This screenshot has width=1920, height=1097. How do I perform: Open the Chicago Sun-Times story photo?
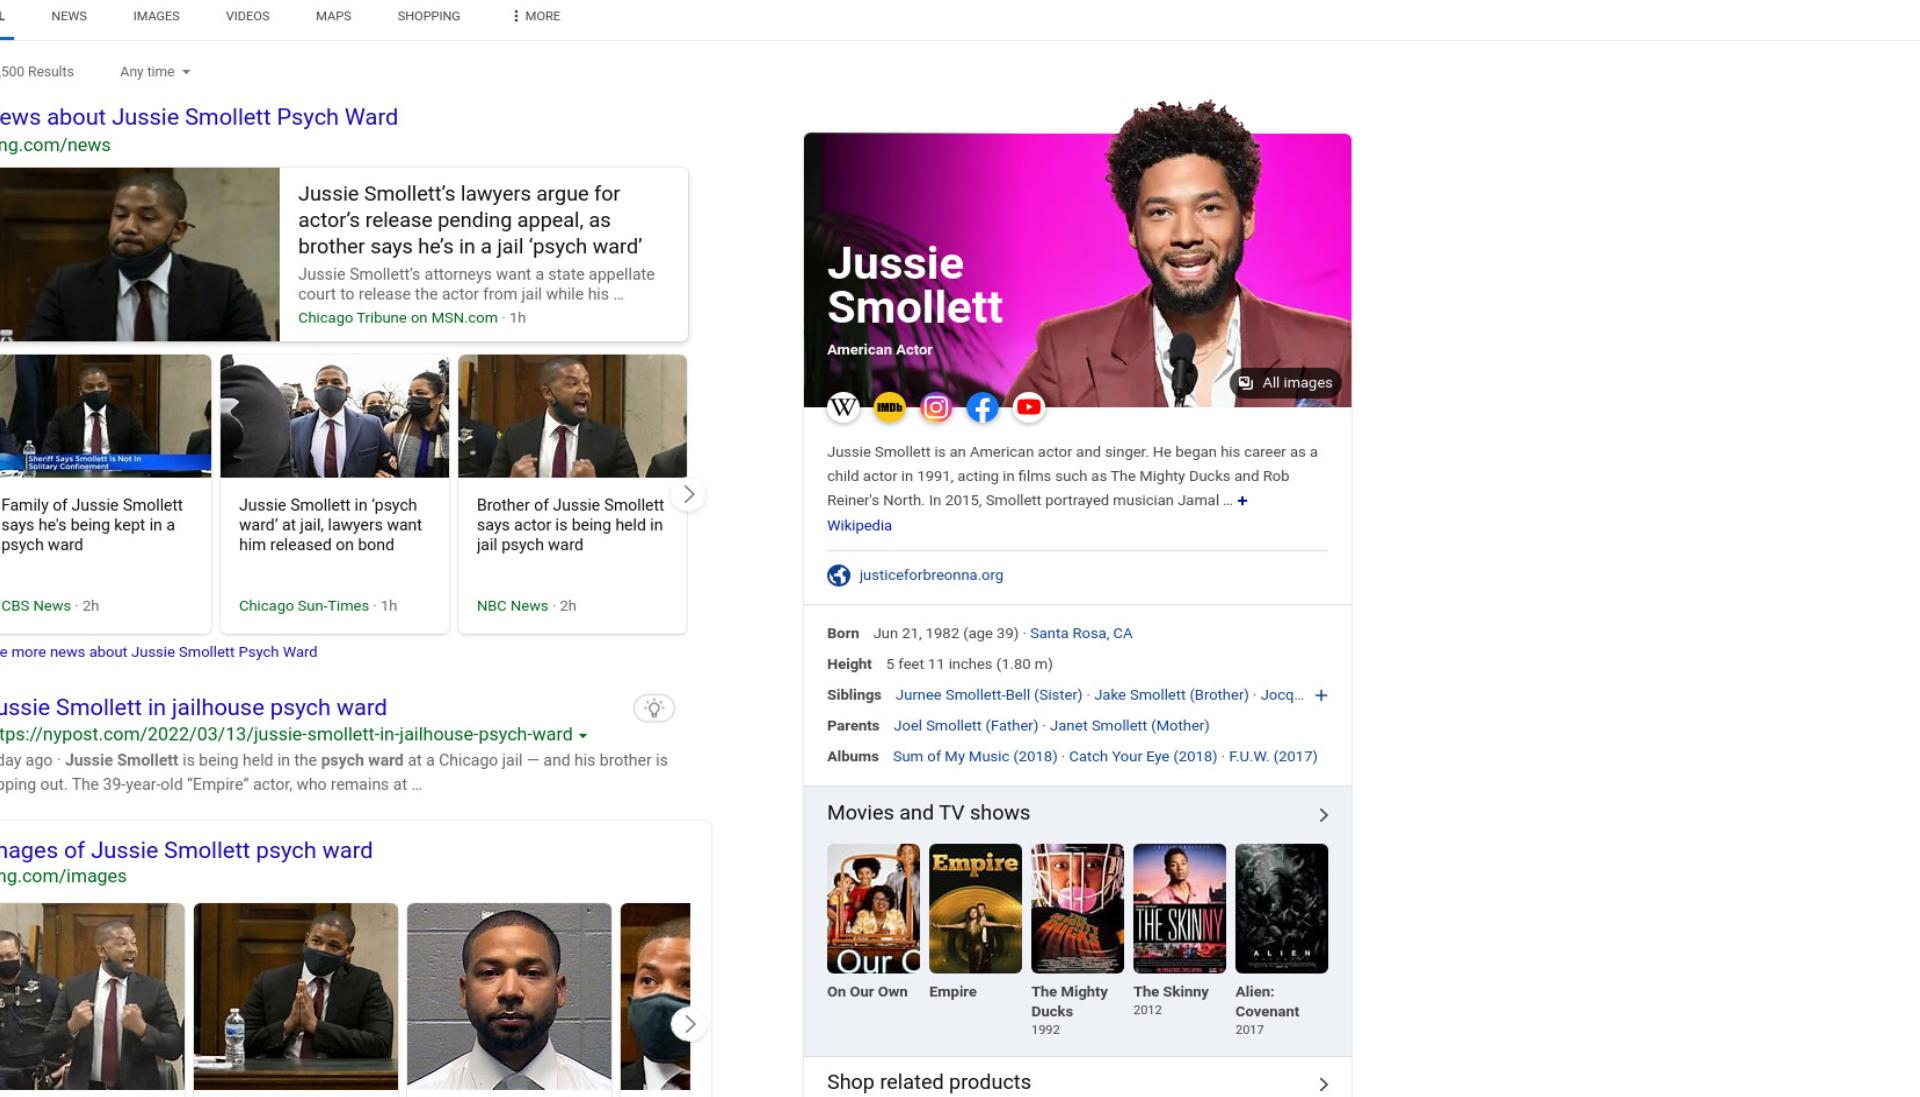(x=334, y=416)
